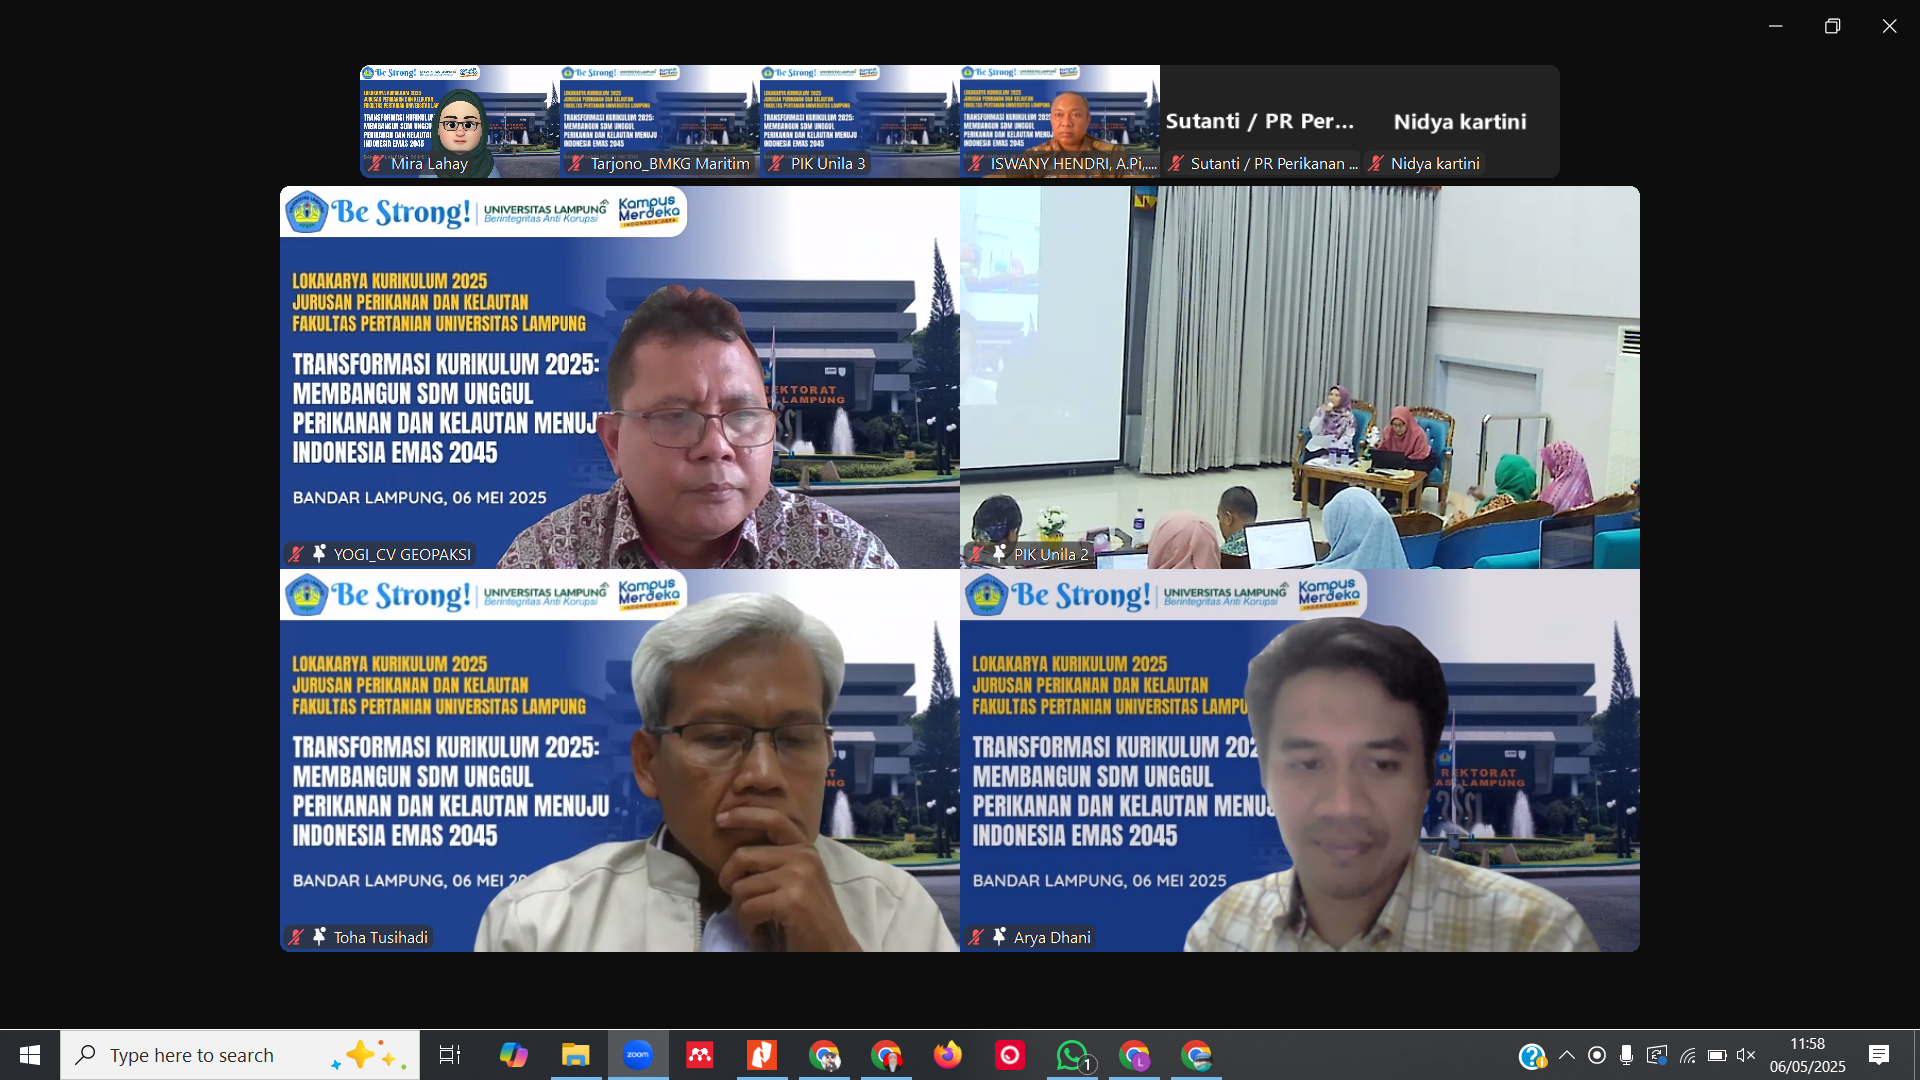Toggle system volume mute icon

pos(1746,1055)
